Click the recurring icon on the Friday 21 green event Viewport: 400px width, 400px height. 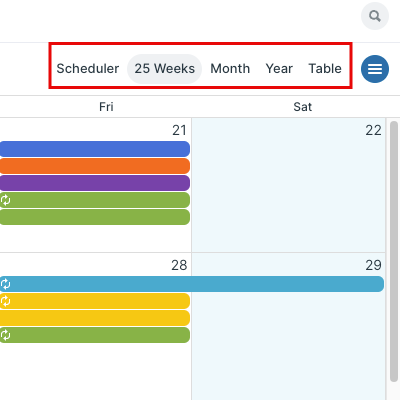point(6,200)
